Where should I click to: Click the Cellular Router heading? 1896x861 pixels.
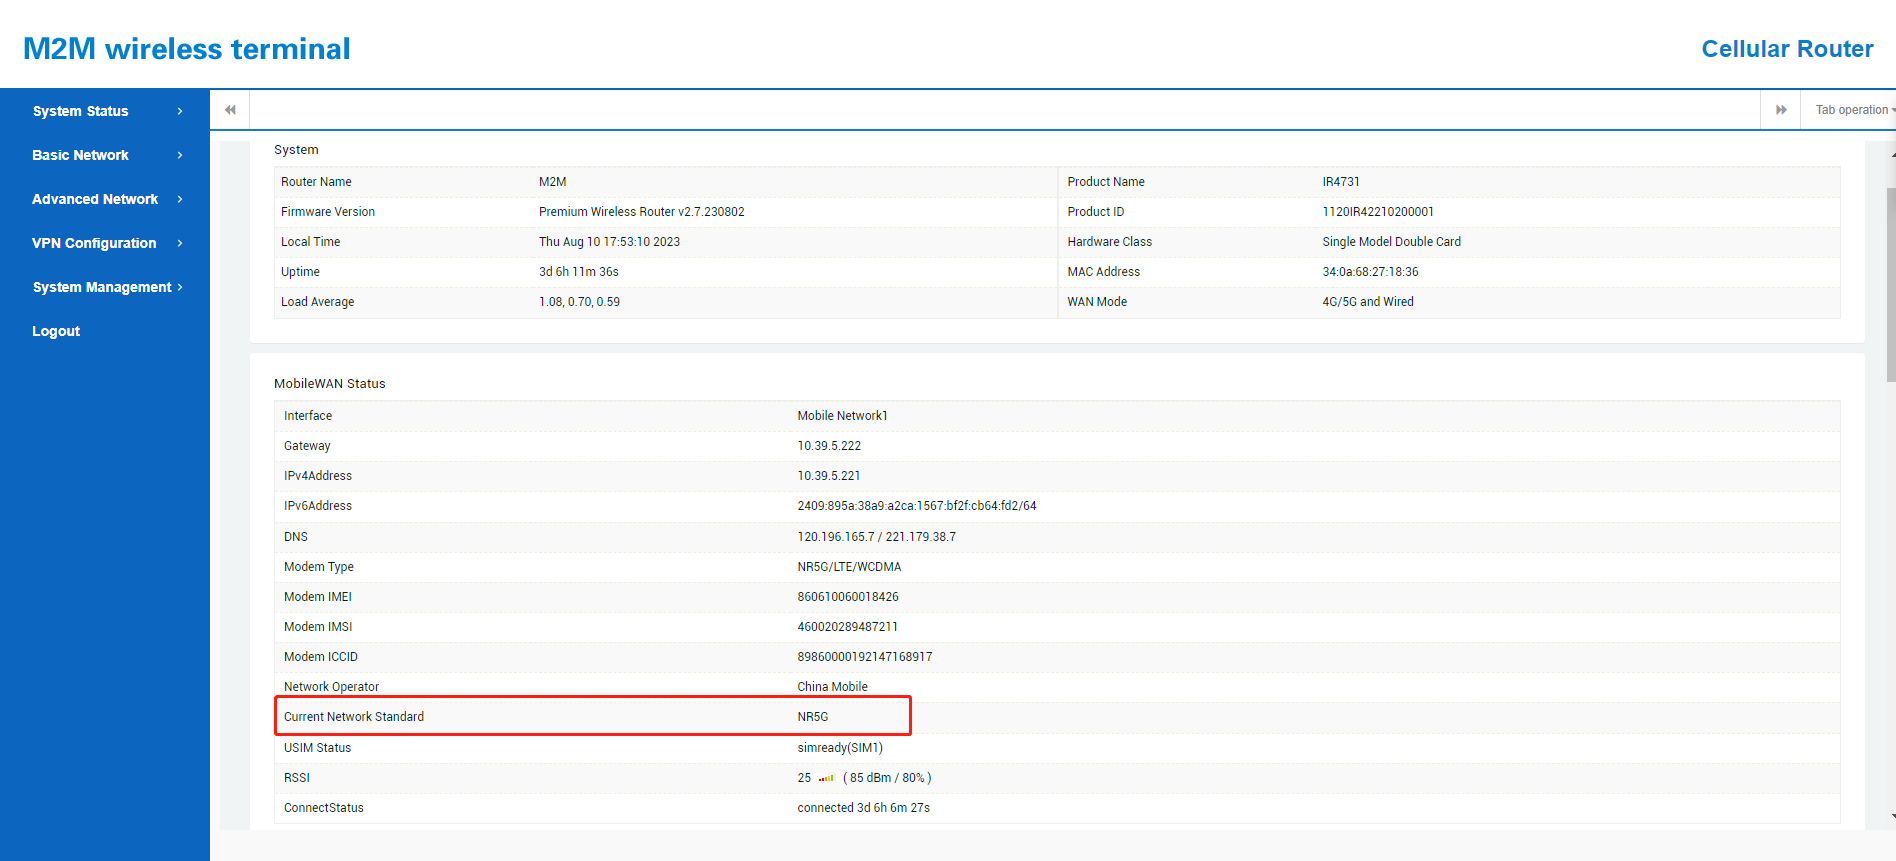point(1787,49)
